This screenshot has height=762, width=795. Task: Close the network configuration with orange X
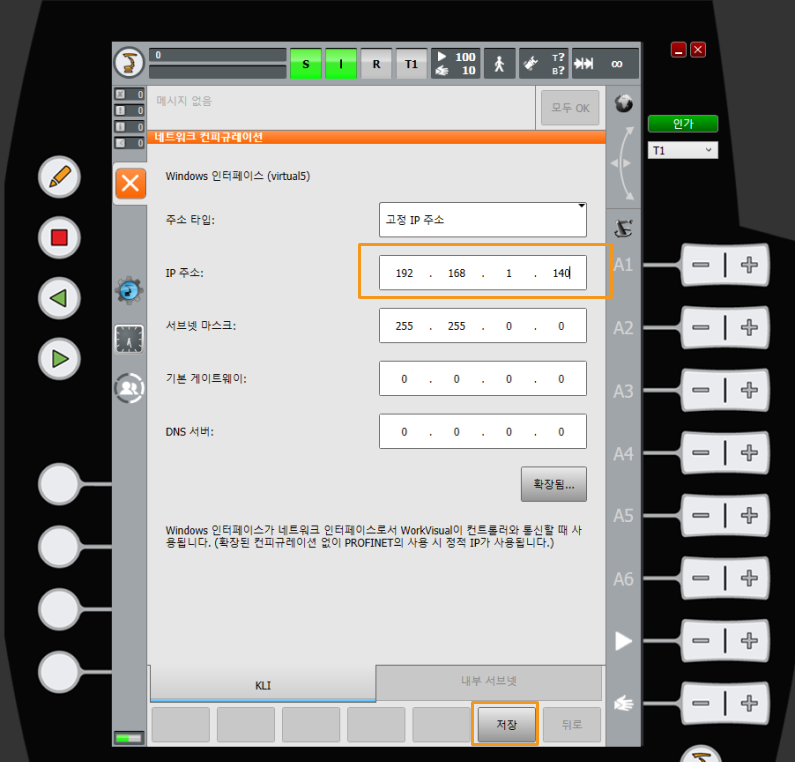point(130,183)
